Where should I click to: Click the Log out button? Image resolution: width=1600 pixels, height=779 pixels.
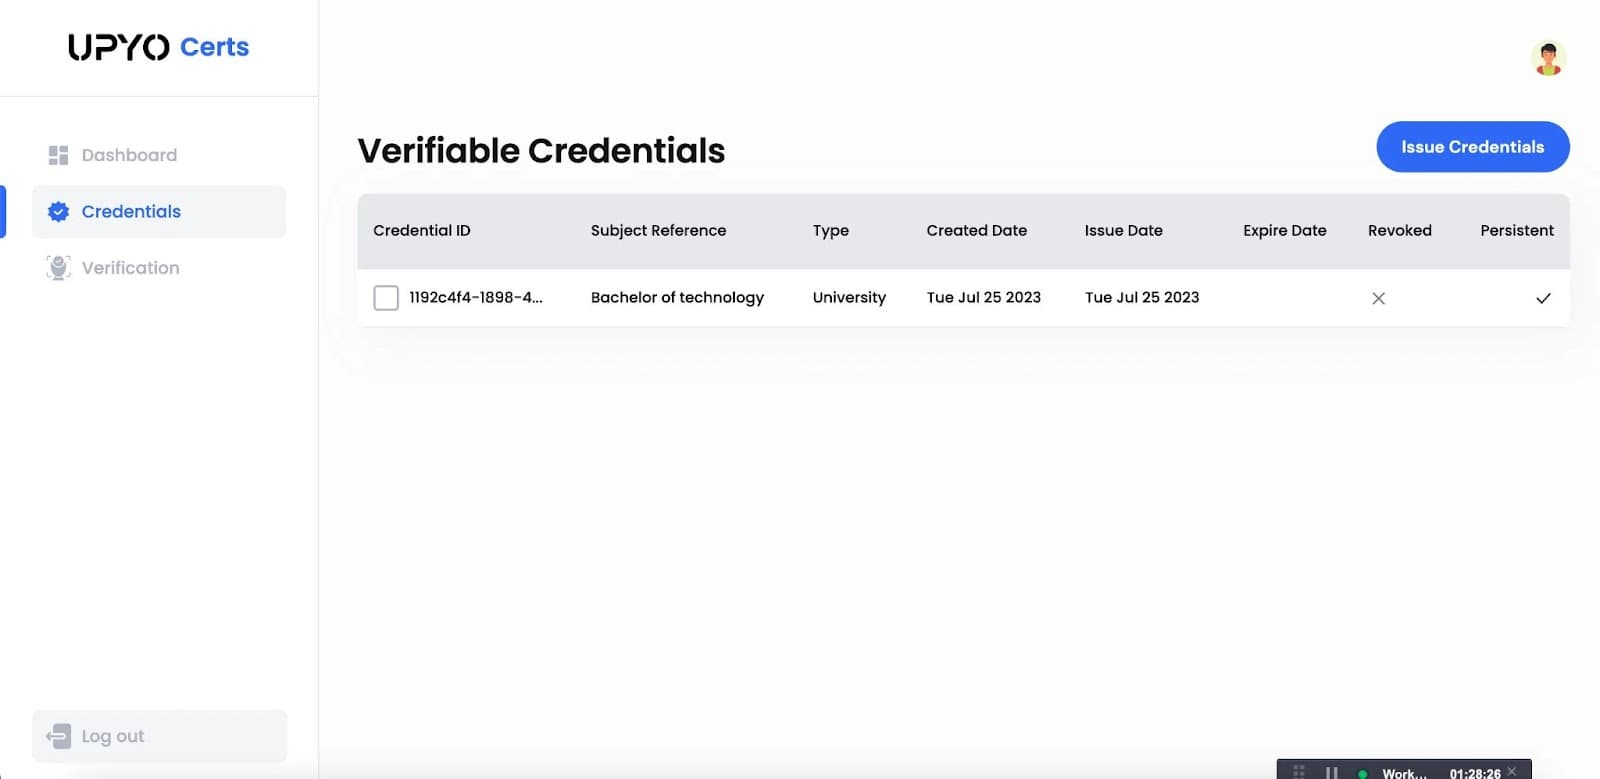(159, 736)
